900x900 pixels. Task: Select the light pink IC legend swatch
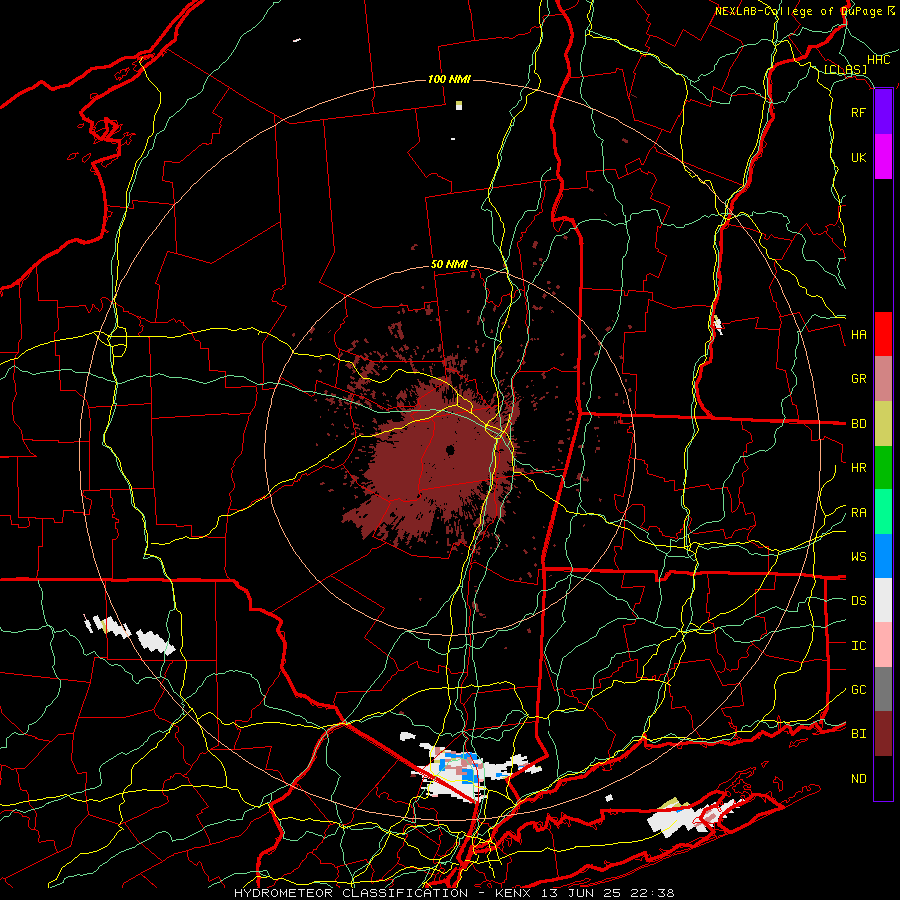click(x=883, y=645)
